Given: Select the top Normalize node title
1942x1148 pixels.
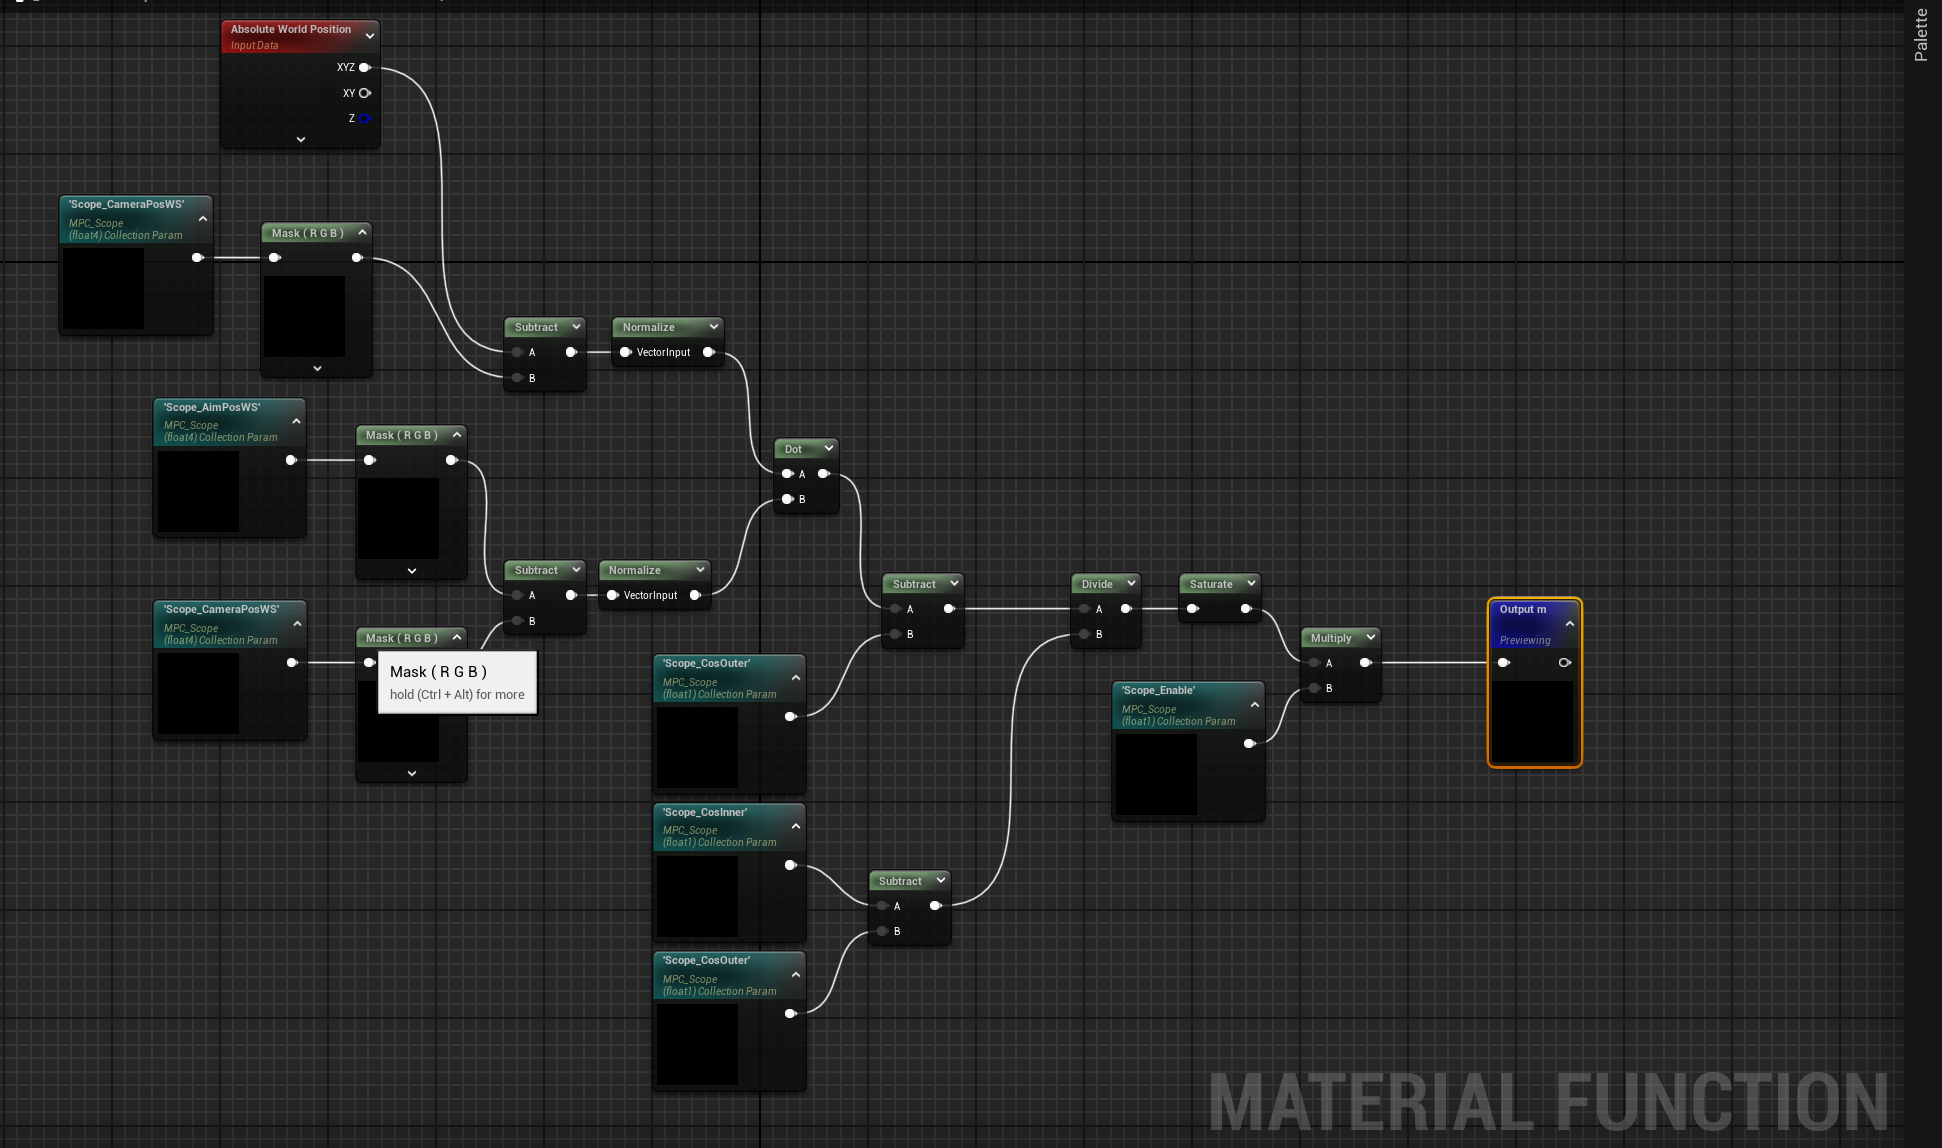Looking at the screenshot, I should pos(648,327).
